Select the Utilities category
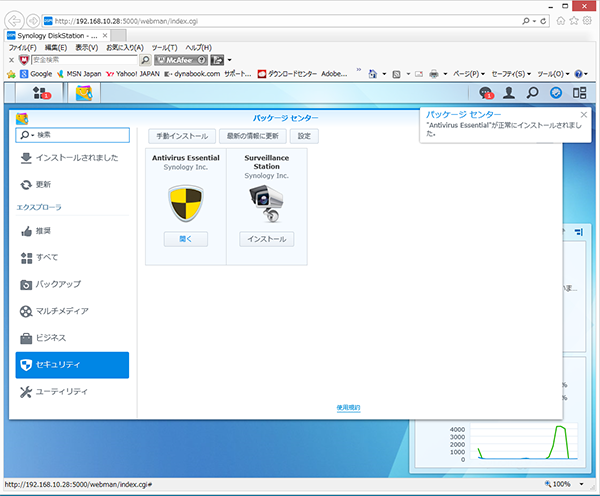 (x=72, y=392)
